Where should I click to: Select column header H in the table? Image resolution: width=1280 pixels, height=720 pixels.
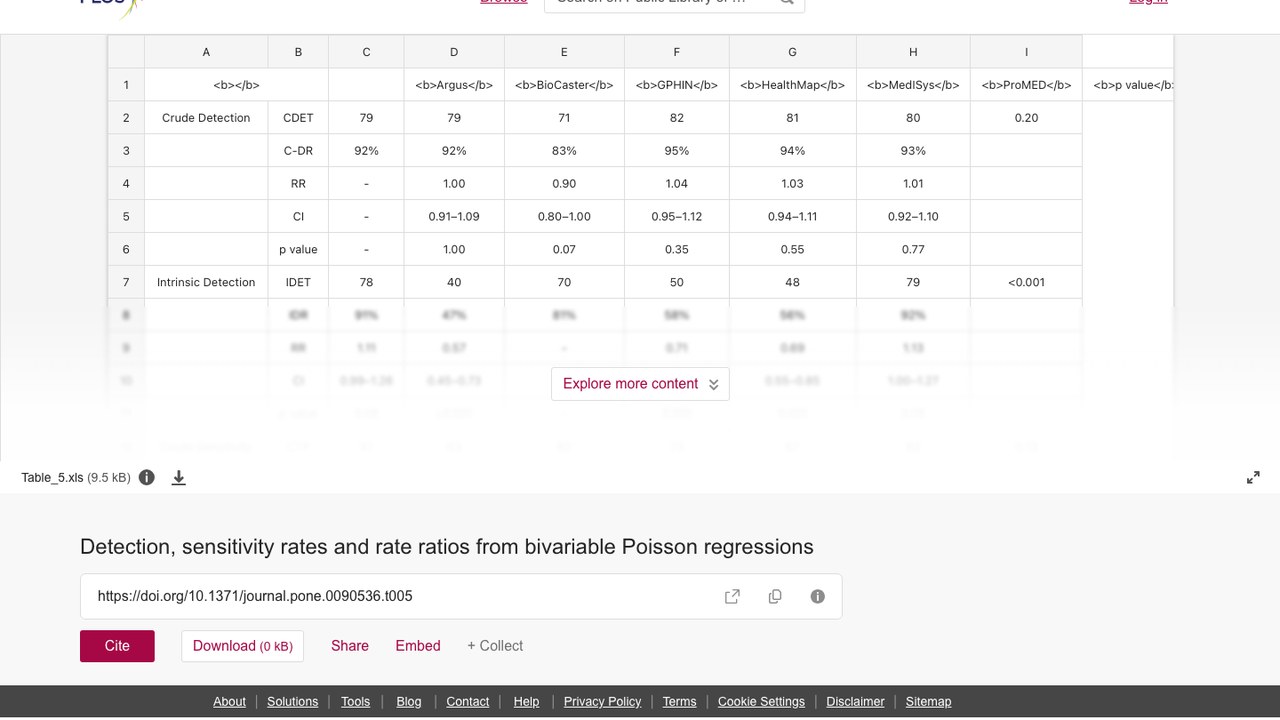point(913,52)
